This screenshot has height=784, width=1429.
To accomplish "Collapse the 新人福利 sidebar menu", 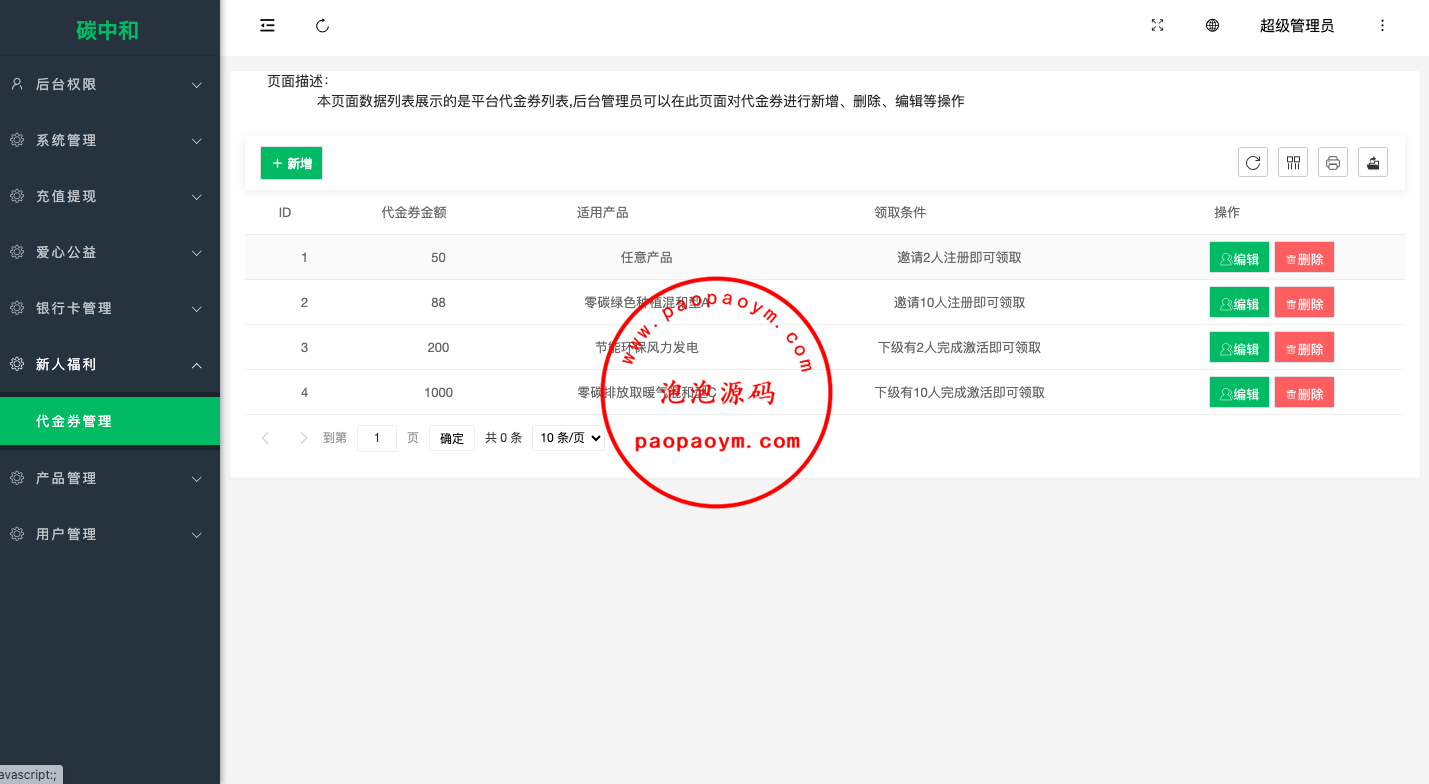I will coord(110,365).
